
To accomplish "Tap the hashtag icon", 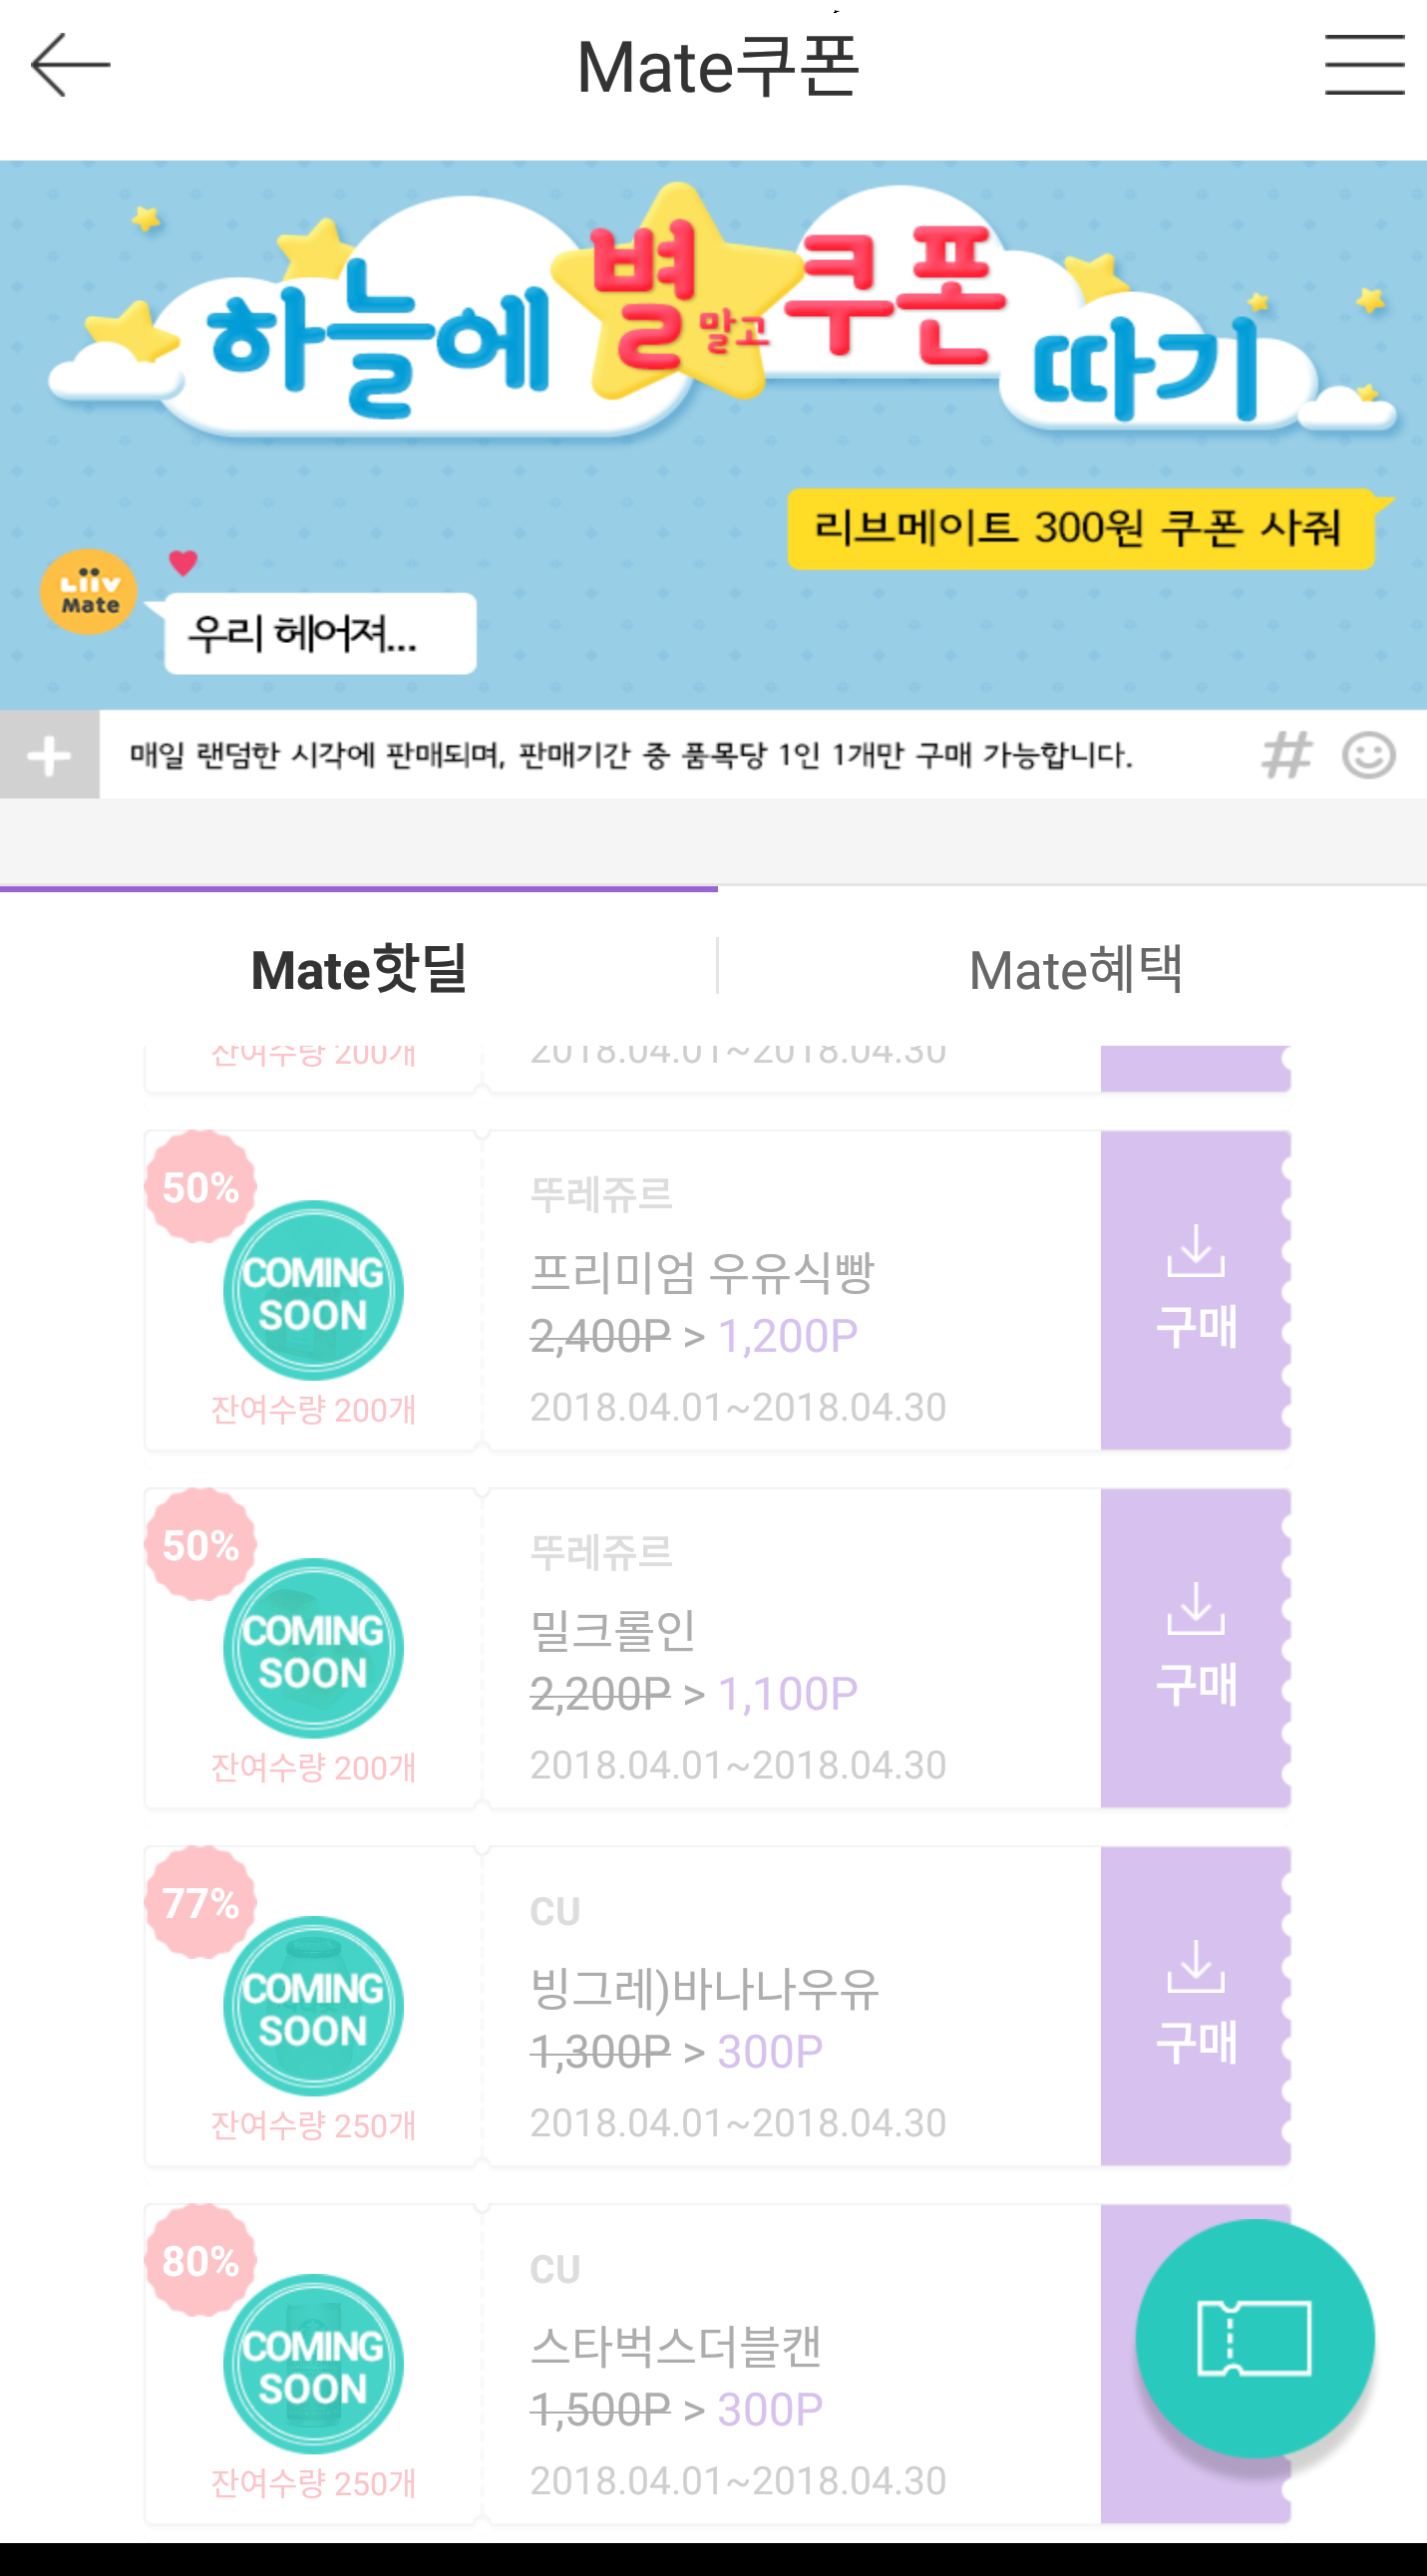I will click(x=1286, y=755).
